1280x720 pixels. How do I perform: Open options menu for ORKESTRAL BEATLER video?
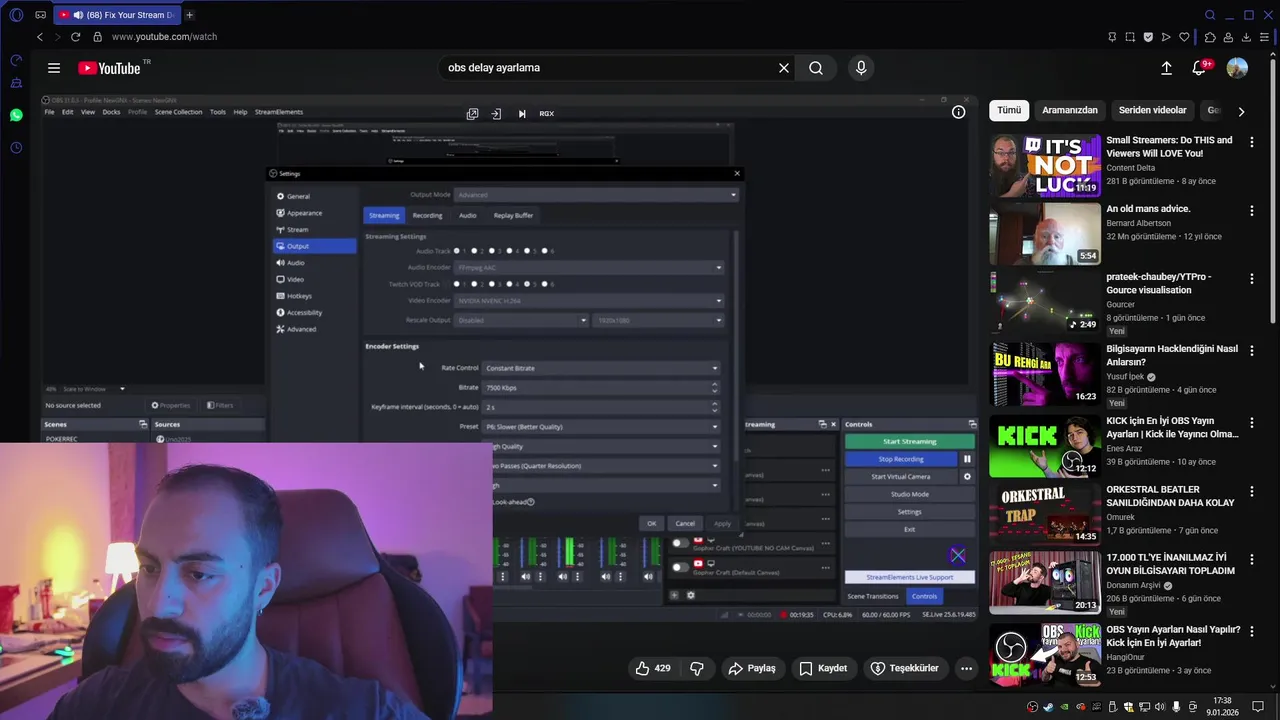(1251, 492)
